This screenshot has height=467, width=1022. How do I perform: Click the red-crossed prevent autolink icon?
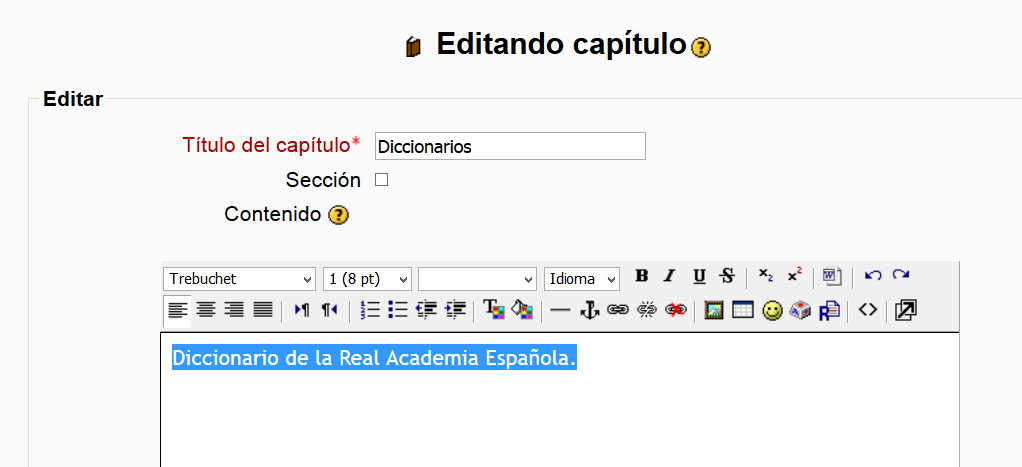675,310
